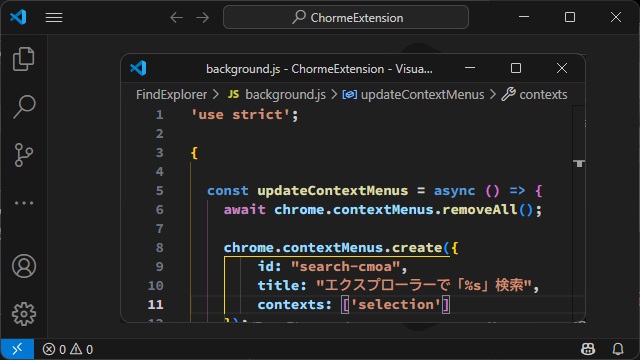640x360 pixels.
Task: Minimize the background.js inner window
Action: pos(470,68)
